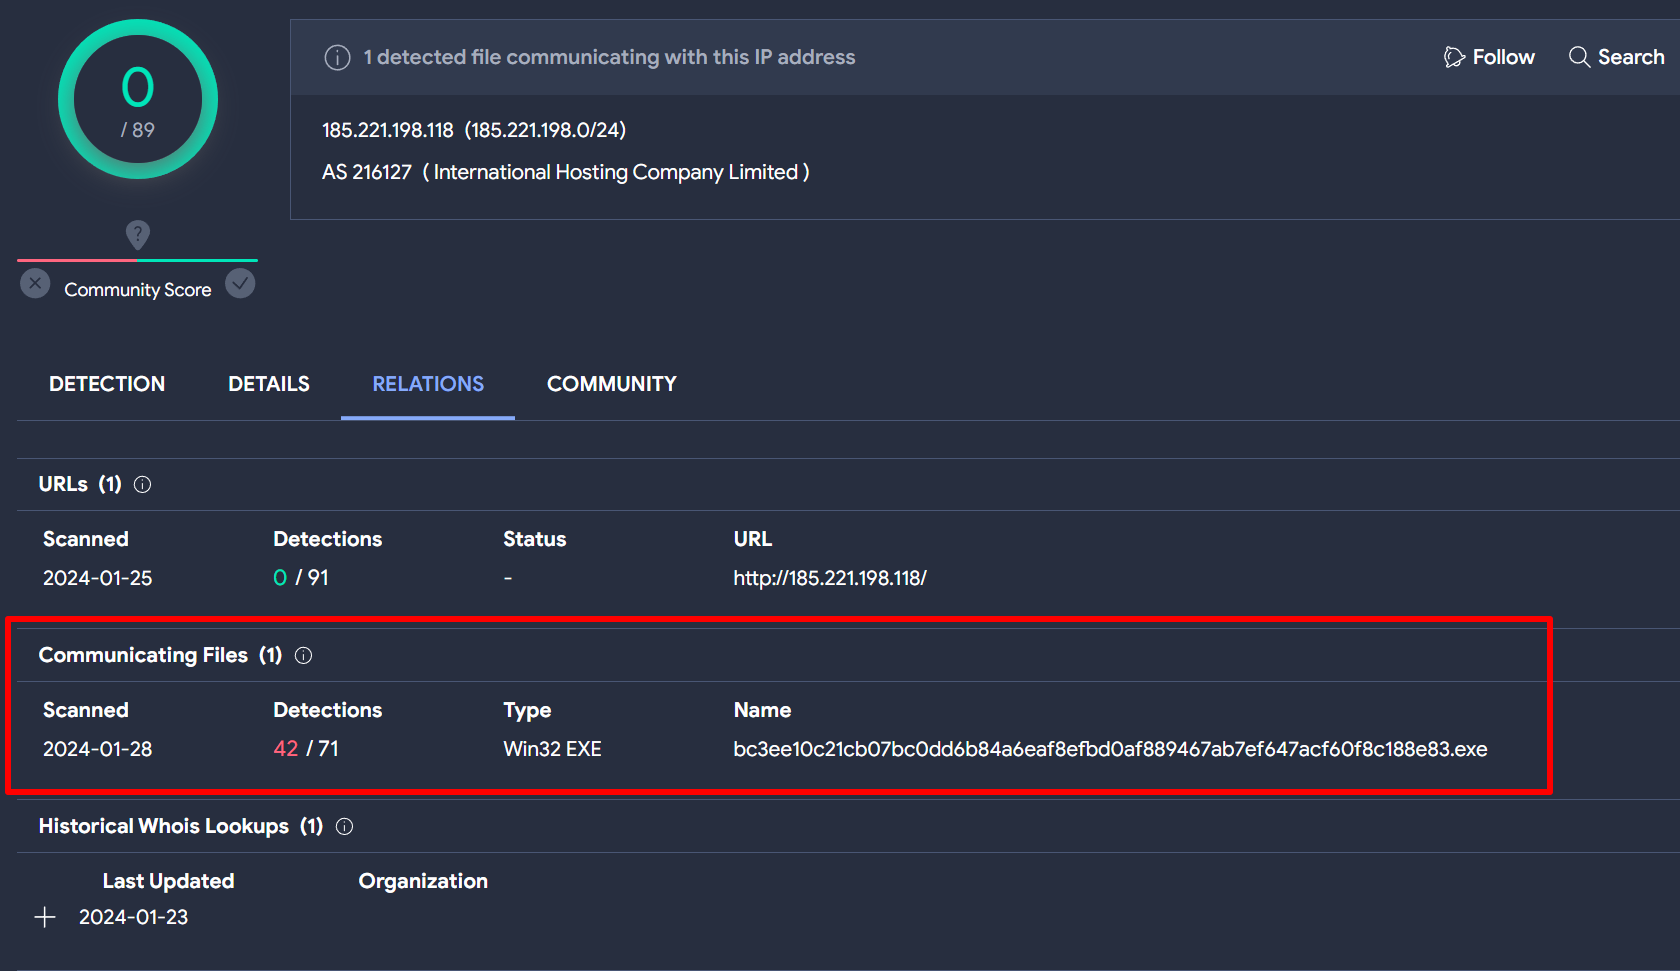Click the AS 216127 hosting company text
Screen dimensions: 1680x971
(565, 172)
